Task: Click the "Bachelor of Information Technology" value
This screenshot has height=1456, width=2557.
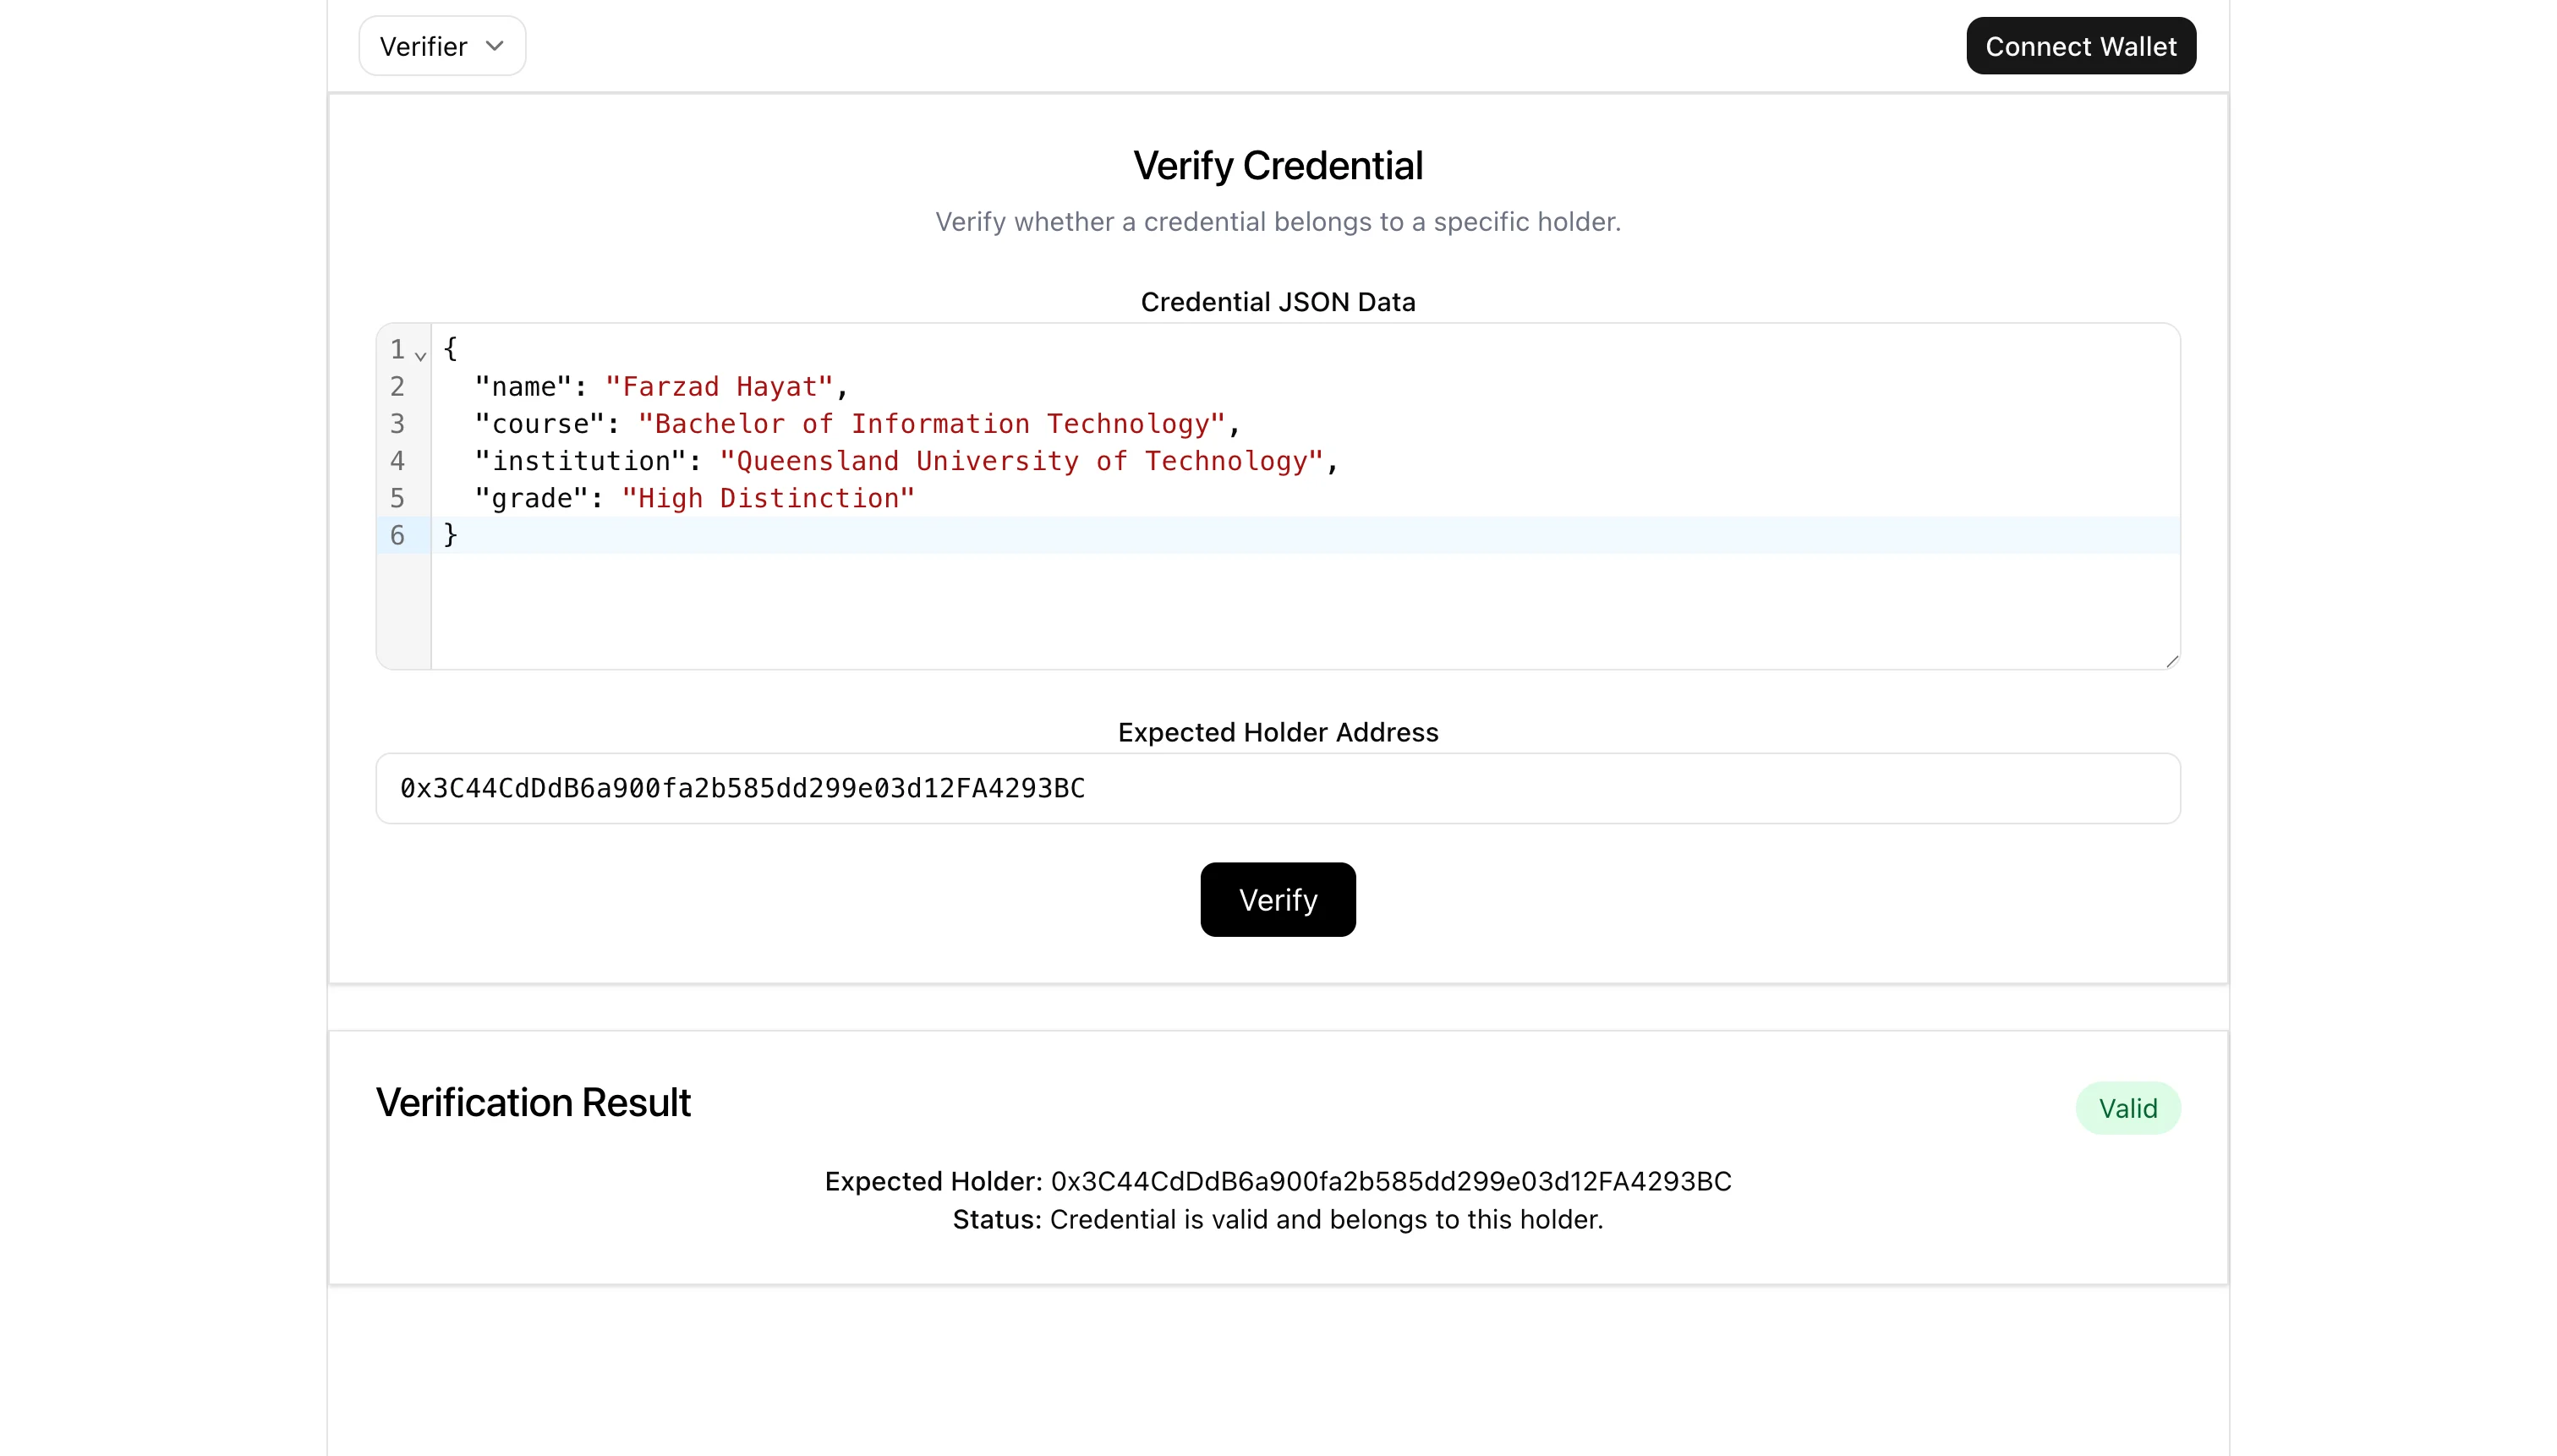Action: click(x=932, y=424)
